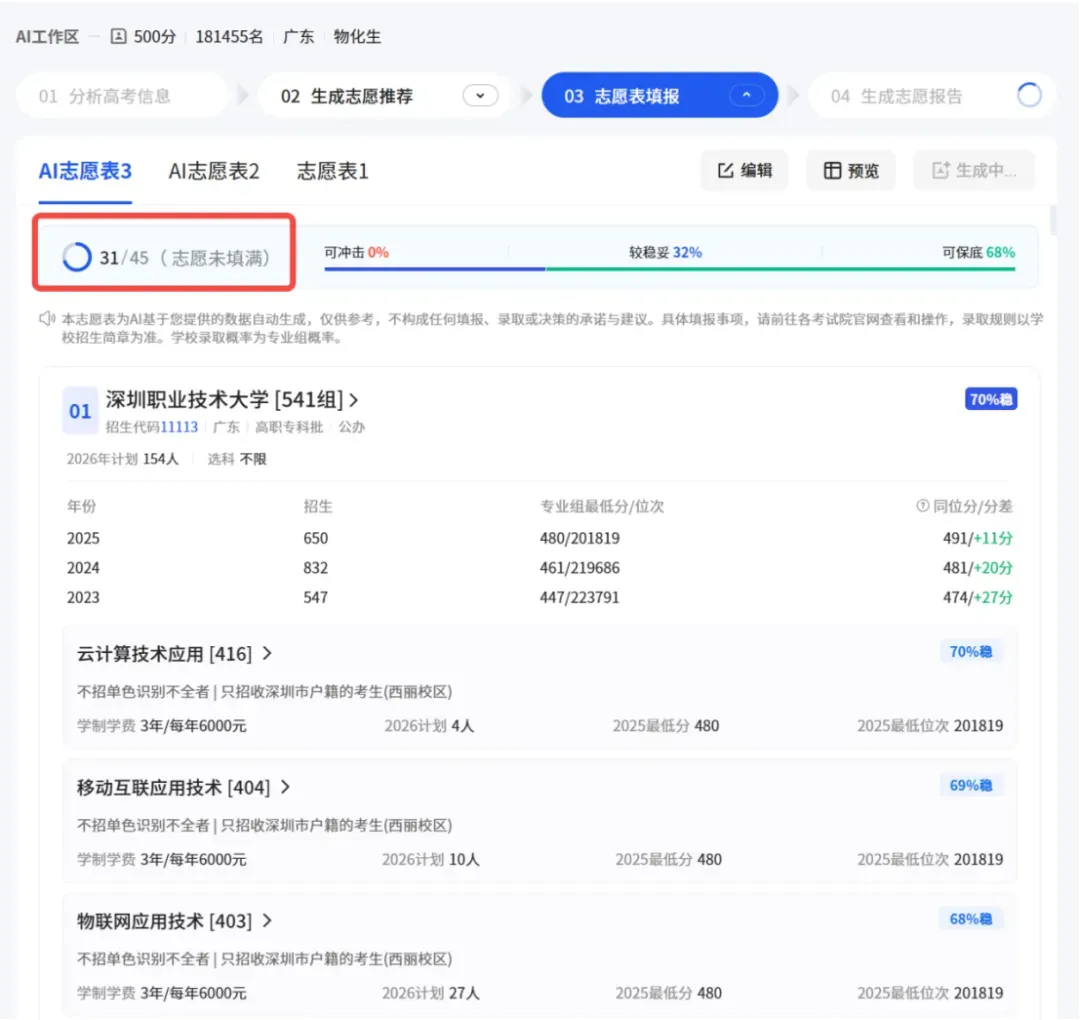Switch to AI志愿表2 tab
This screenshot has width=1080, height=1020.
click(x=214, y=171)
